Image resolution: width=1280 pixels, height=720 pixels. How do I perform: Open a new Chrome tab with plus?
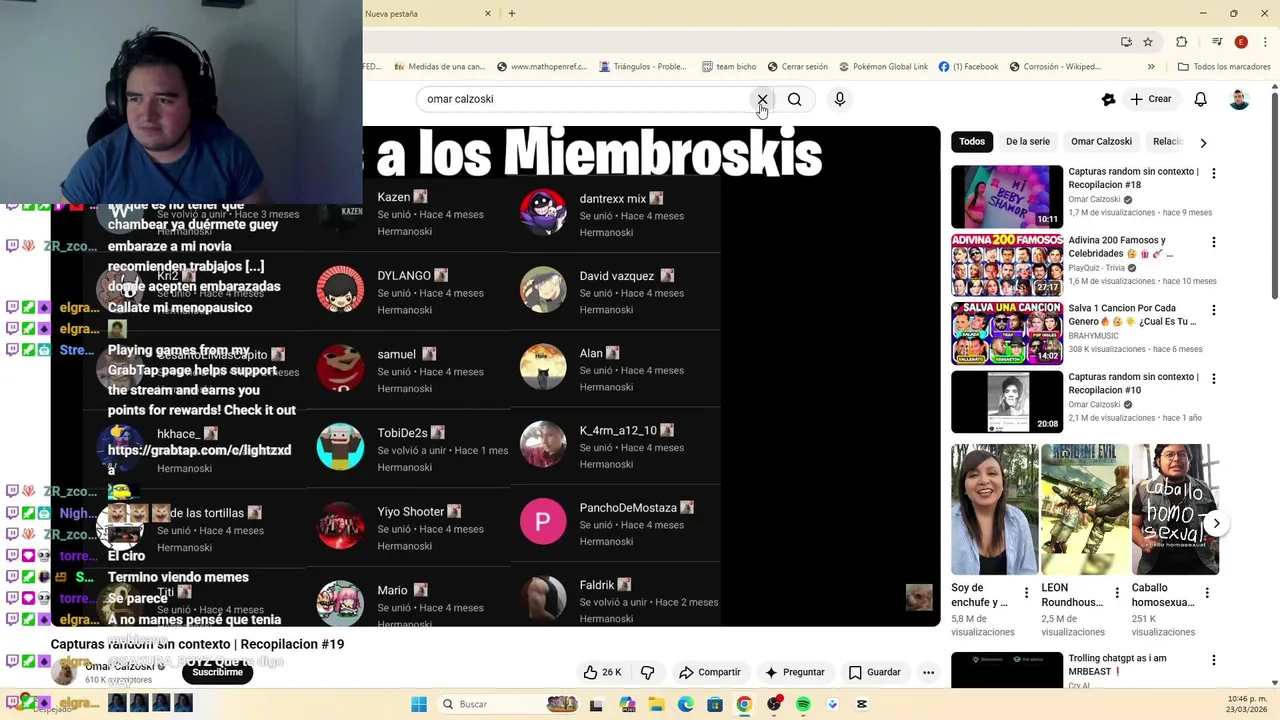click(x=512, y=13)
